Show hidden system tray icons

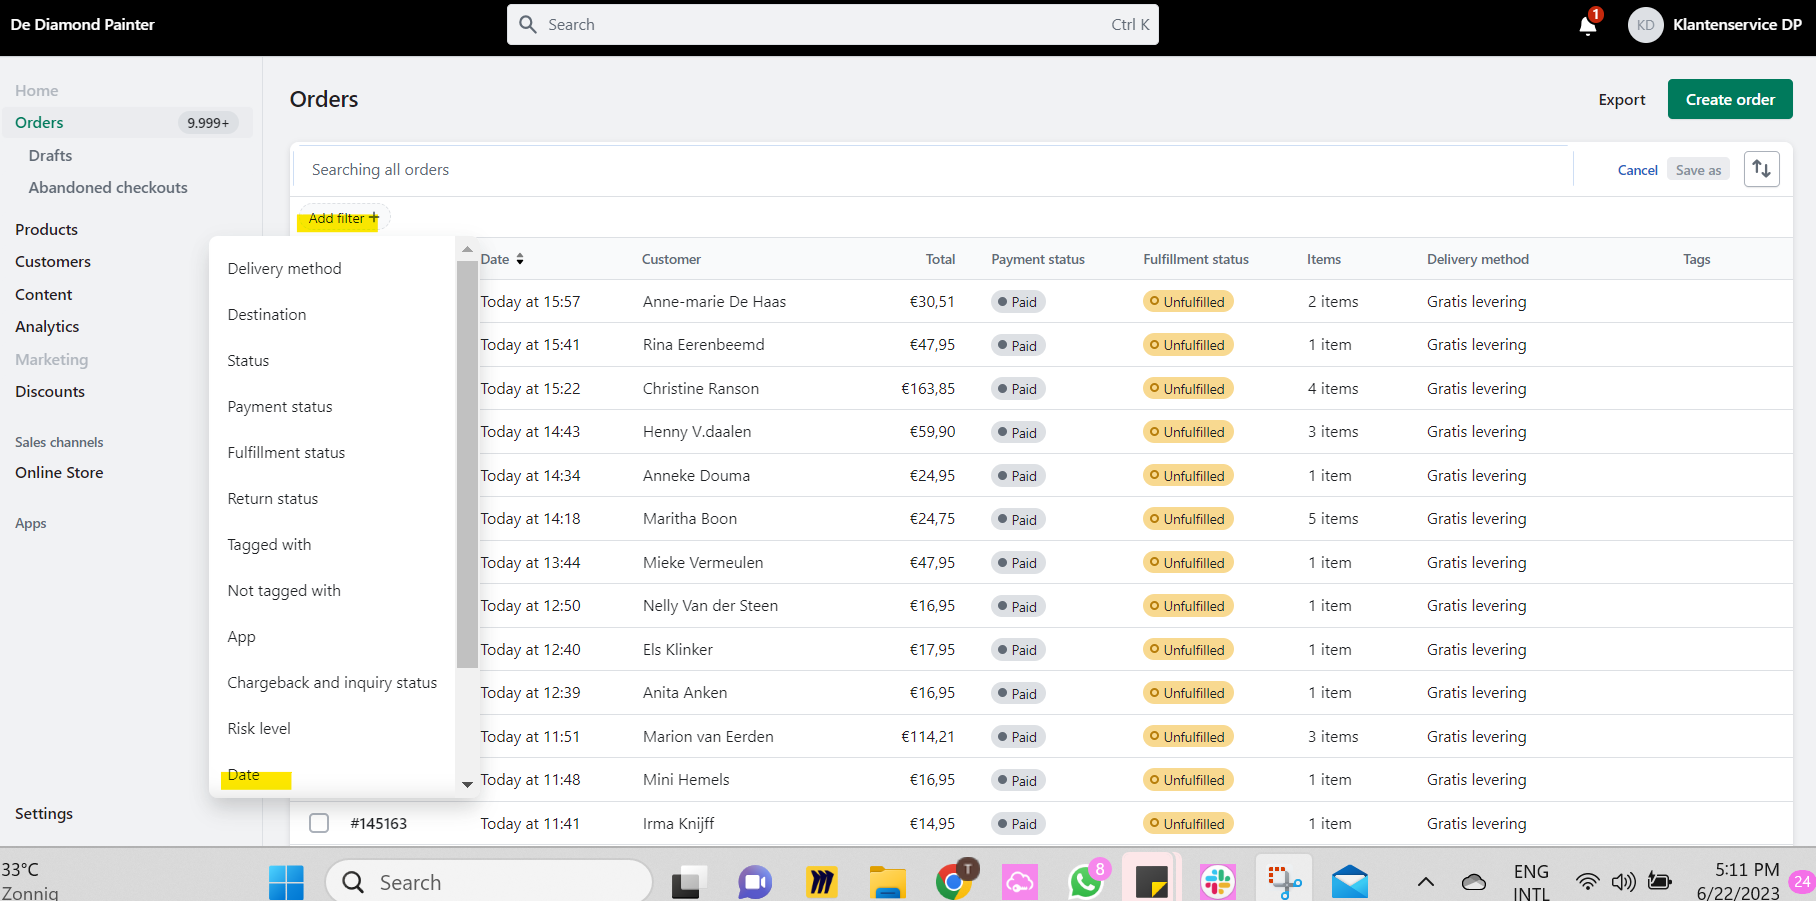click(1426, 882)
